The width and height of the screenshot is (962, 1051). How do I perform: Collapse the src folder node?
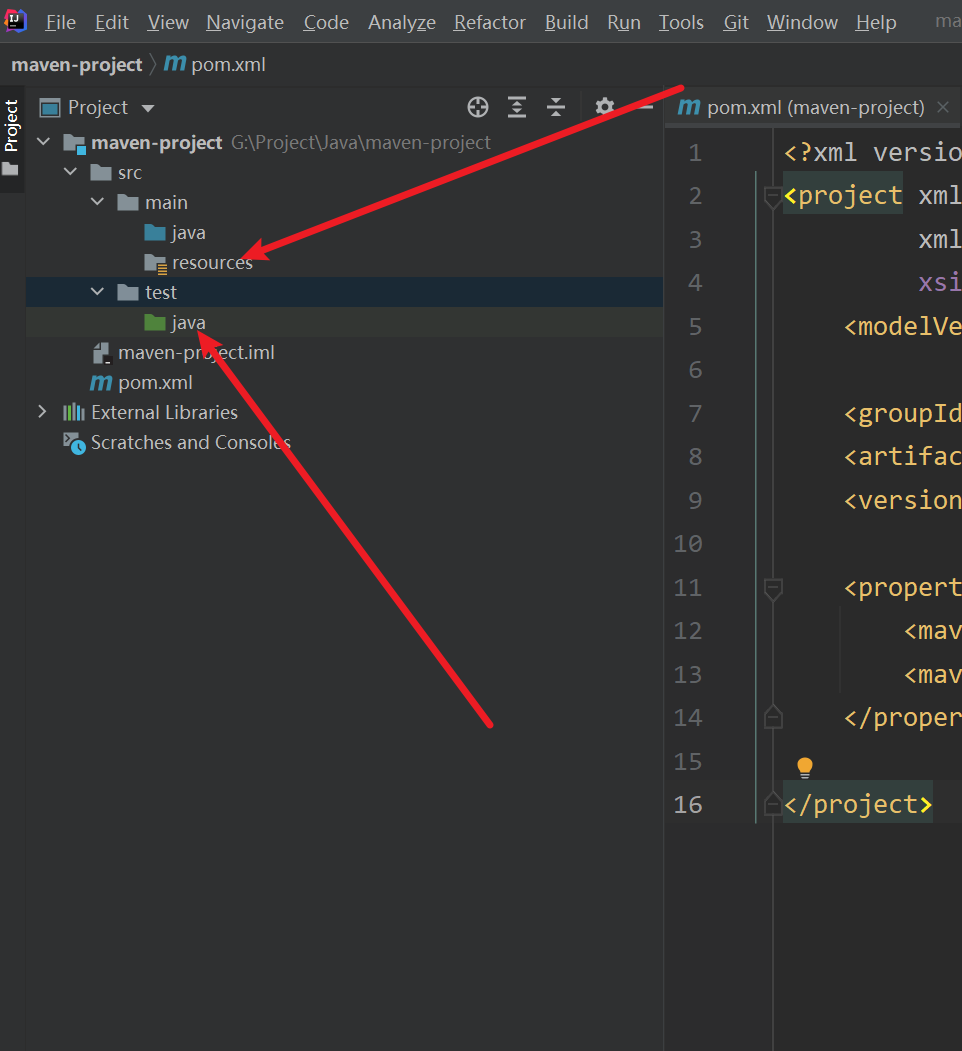(70, 172)
